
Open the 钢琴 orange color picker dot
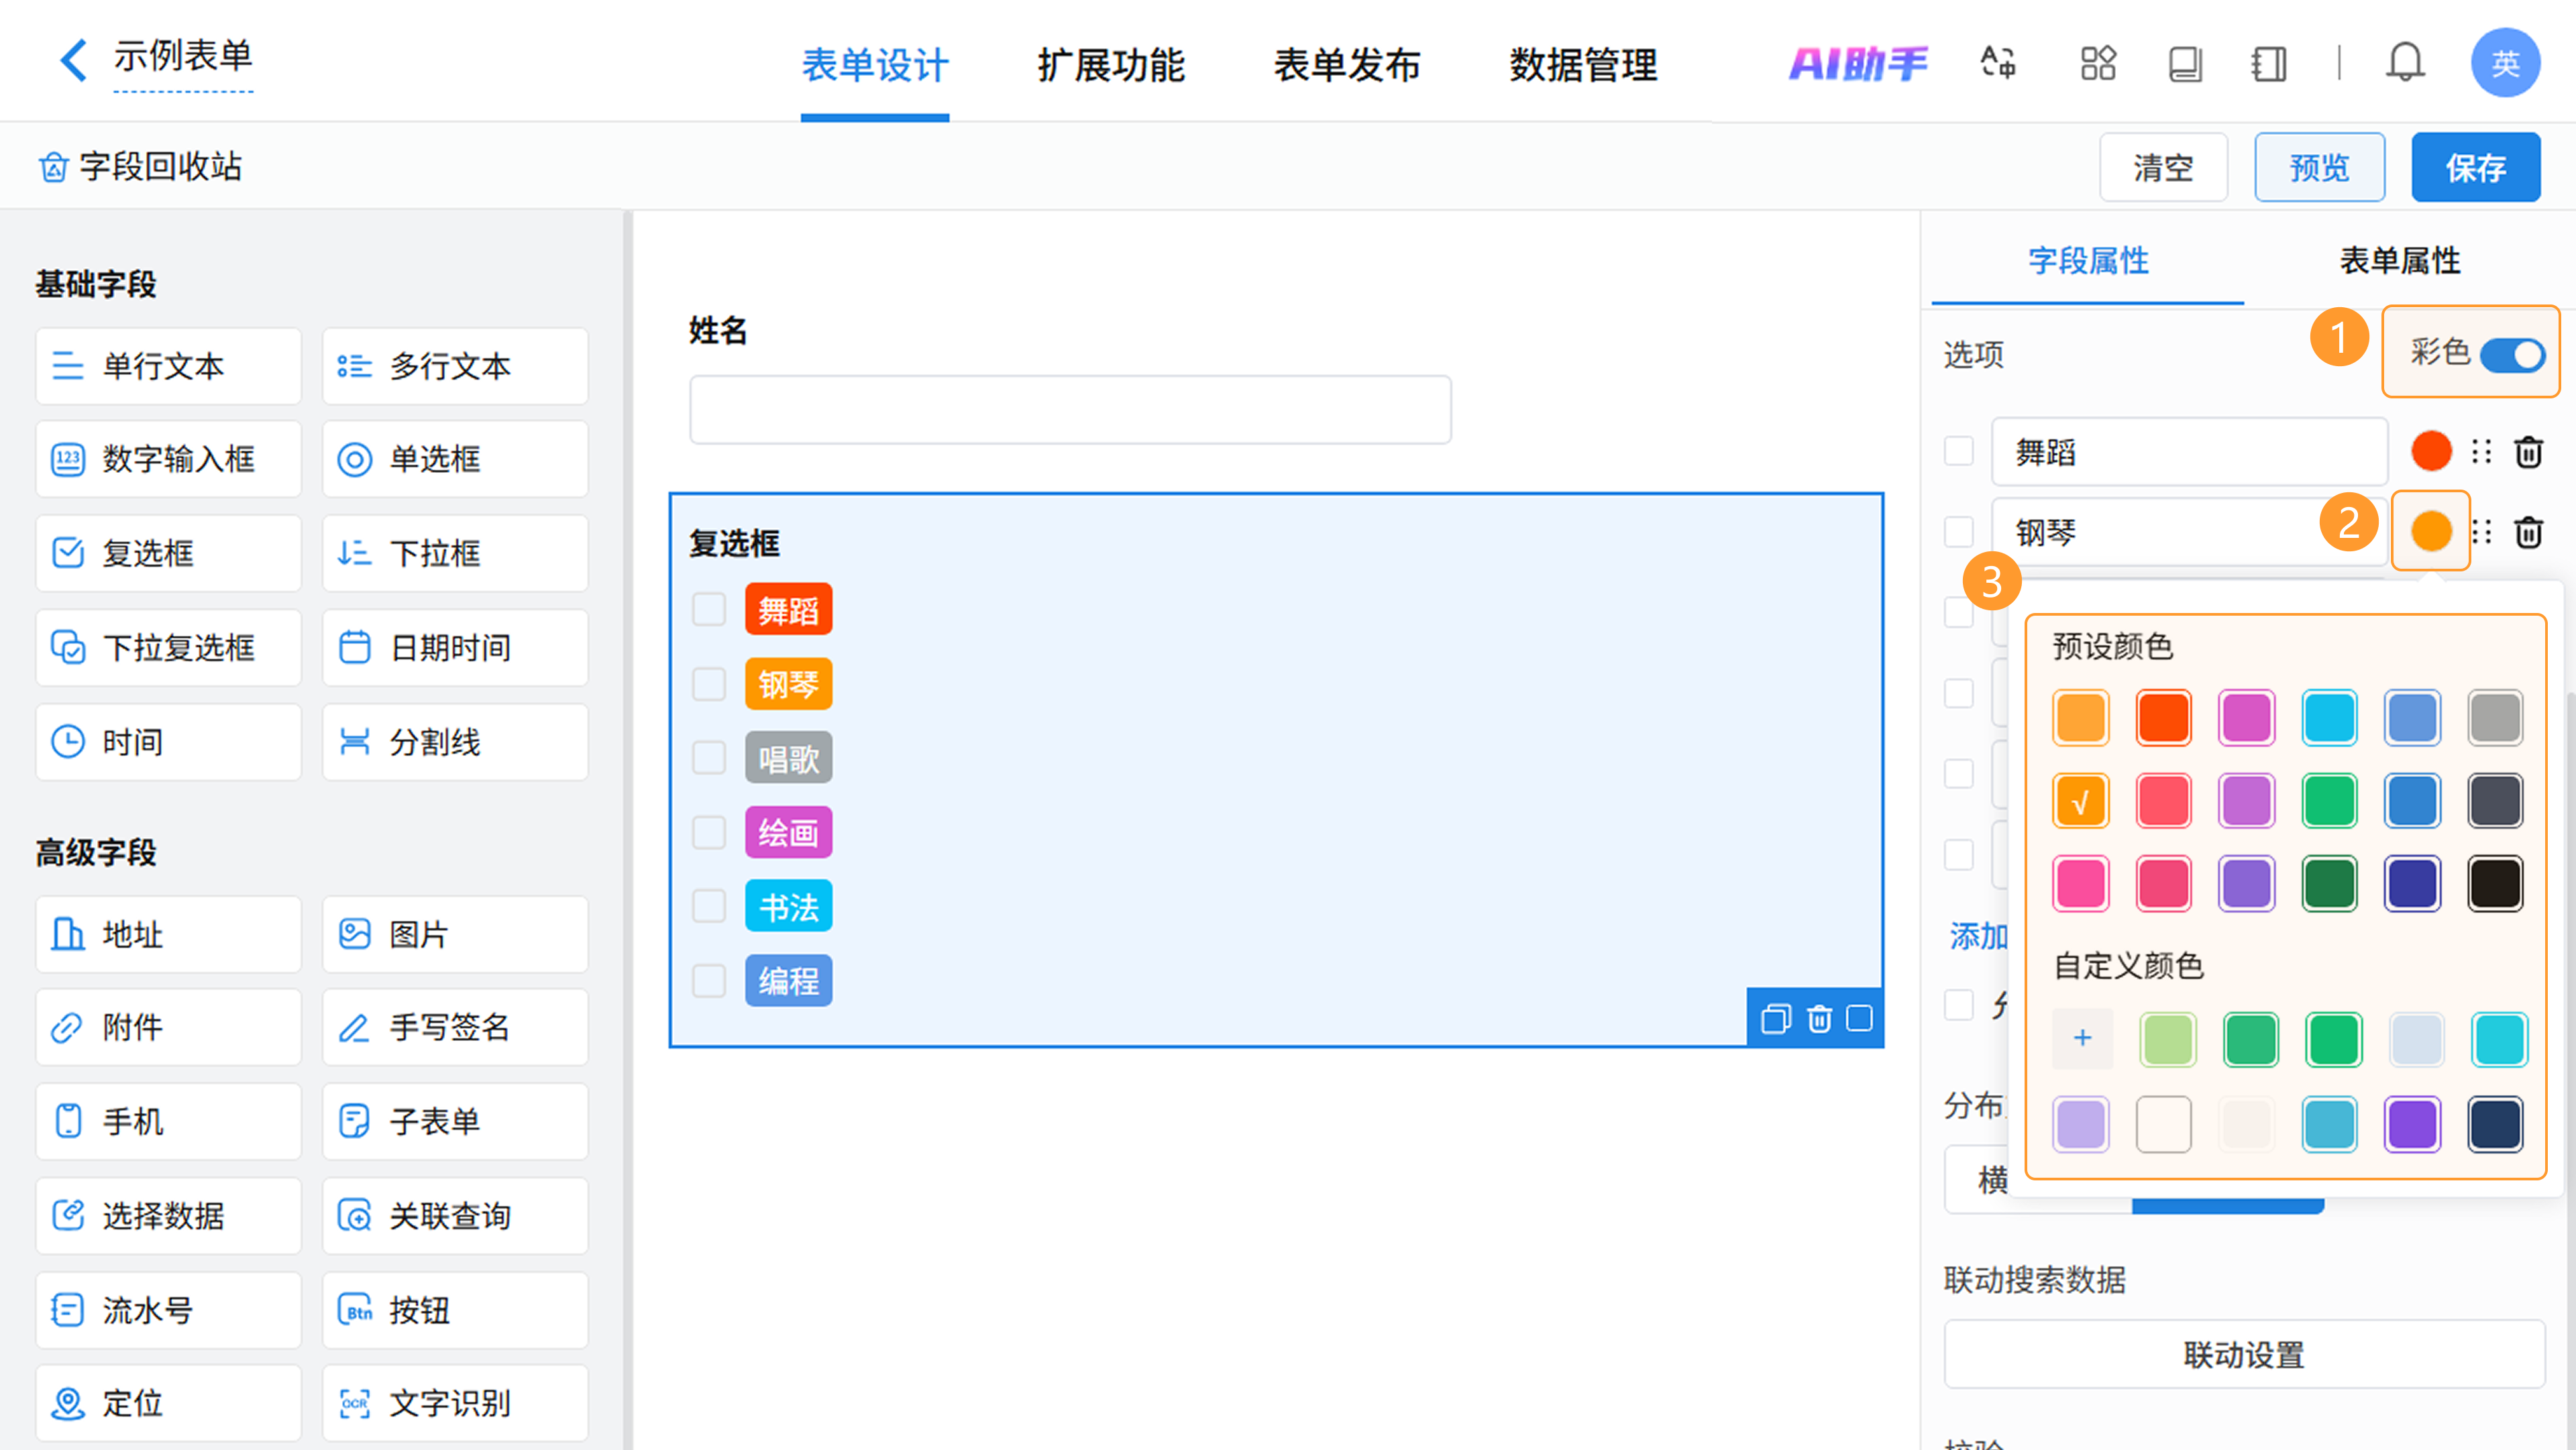coord(2431,531)
